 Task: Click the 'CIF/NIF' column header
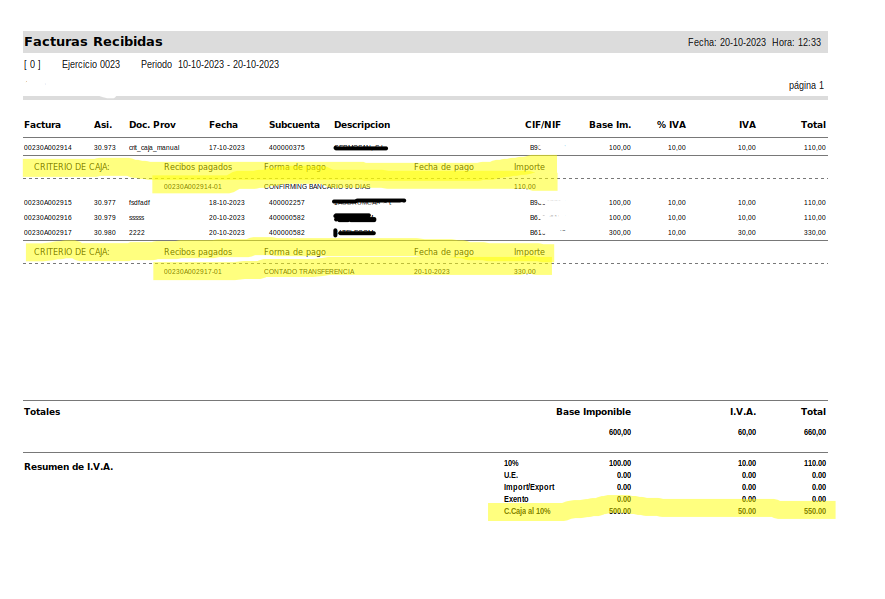coord(543,125)
